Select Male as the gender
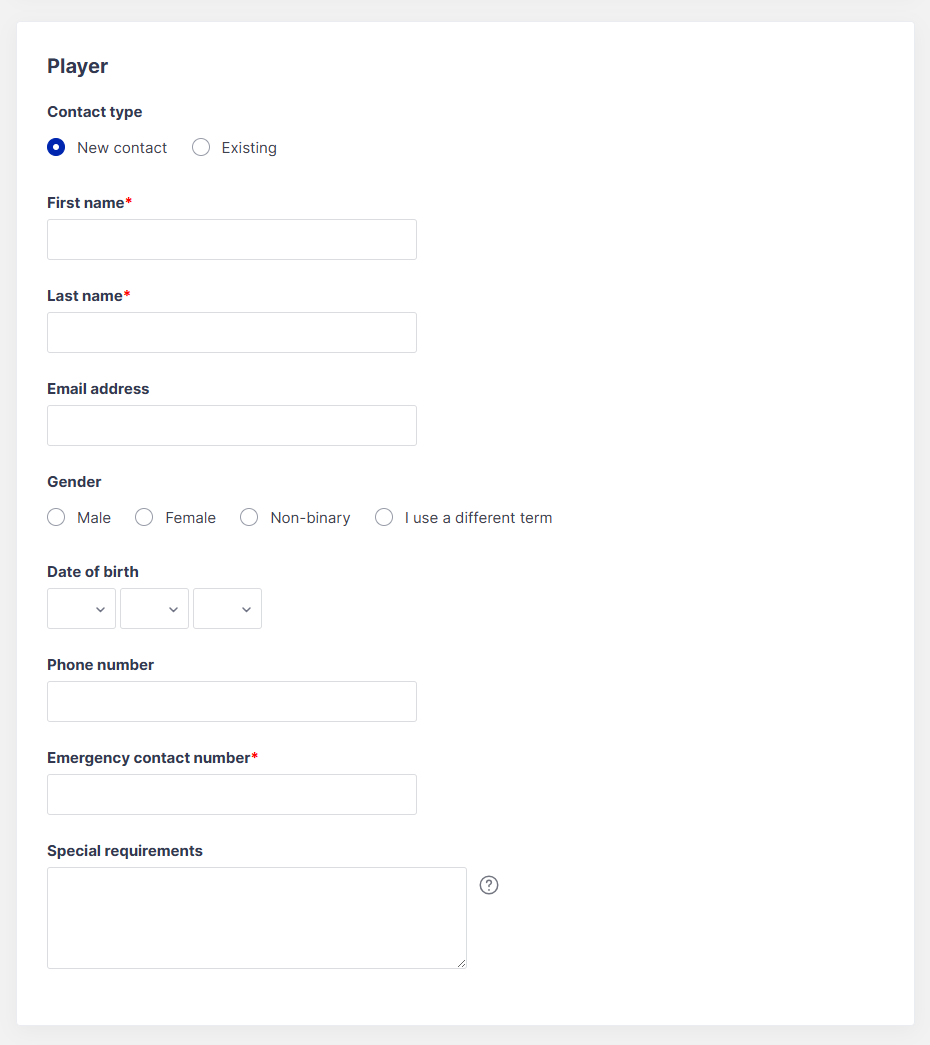Image resolution: width=930 pixels, height=1045 pixels. pos(57,517)
